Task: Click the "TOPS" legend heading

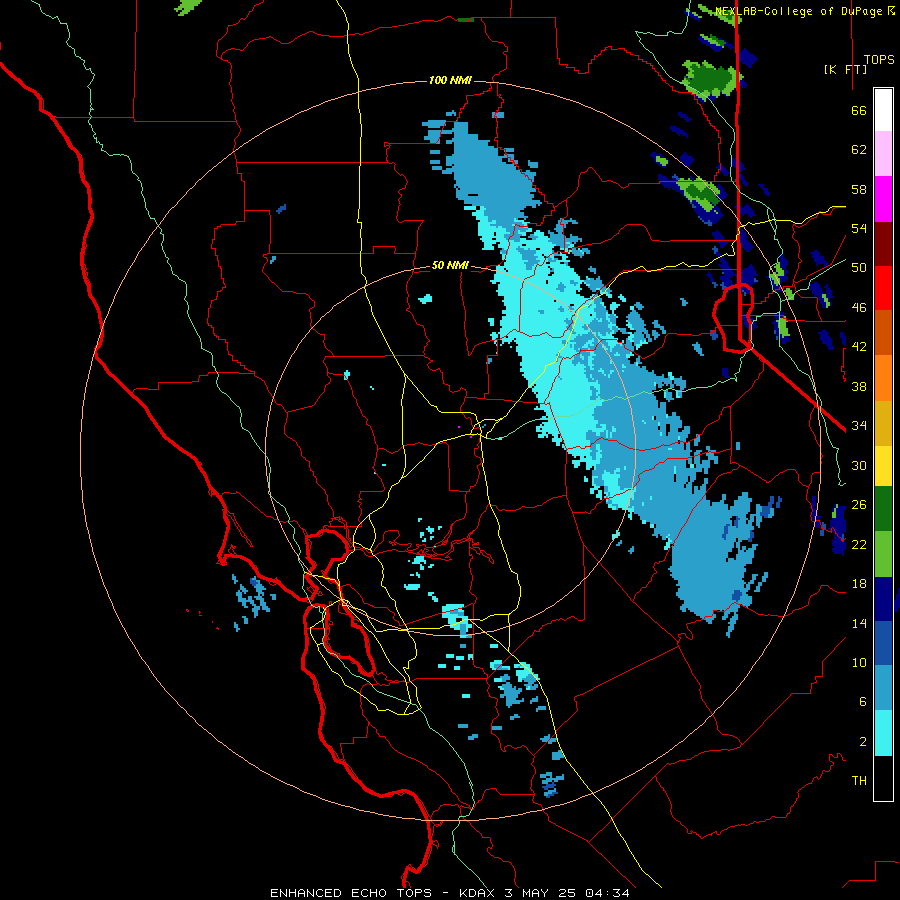Action: pyautogui.click(x=879, y=60)
